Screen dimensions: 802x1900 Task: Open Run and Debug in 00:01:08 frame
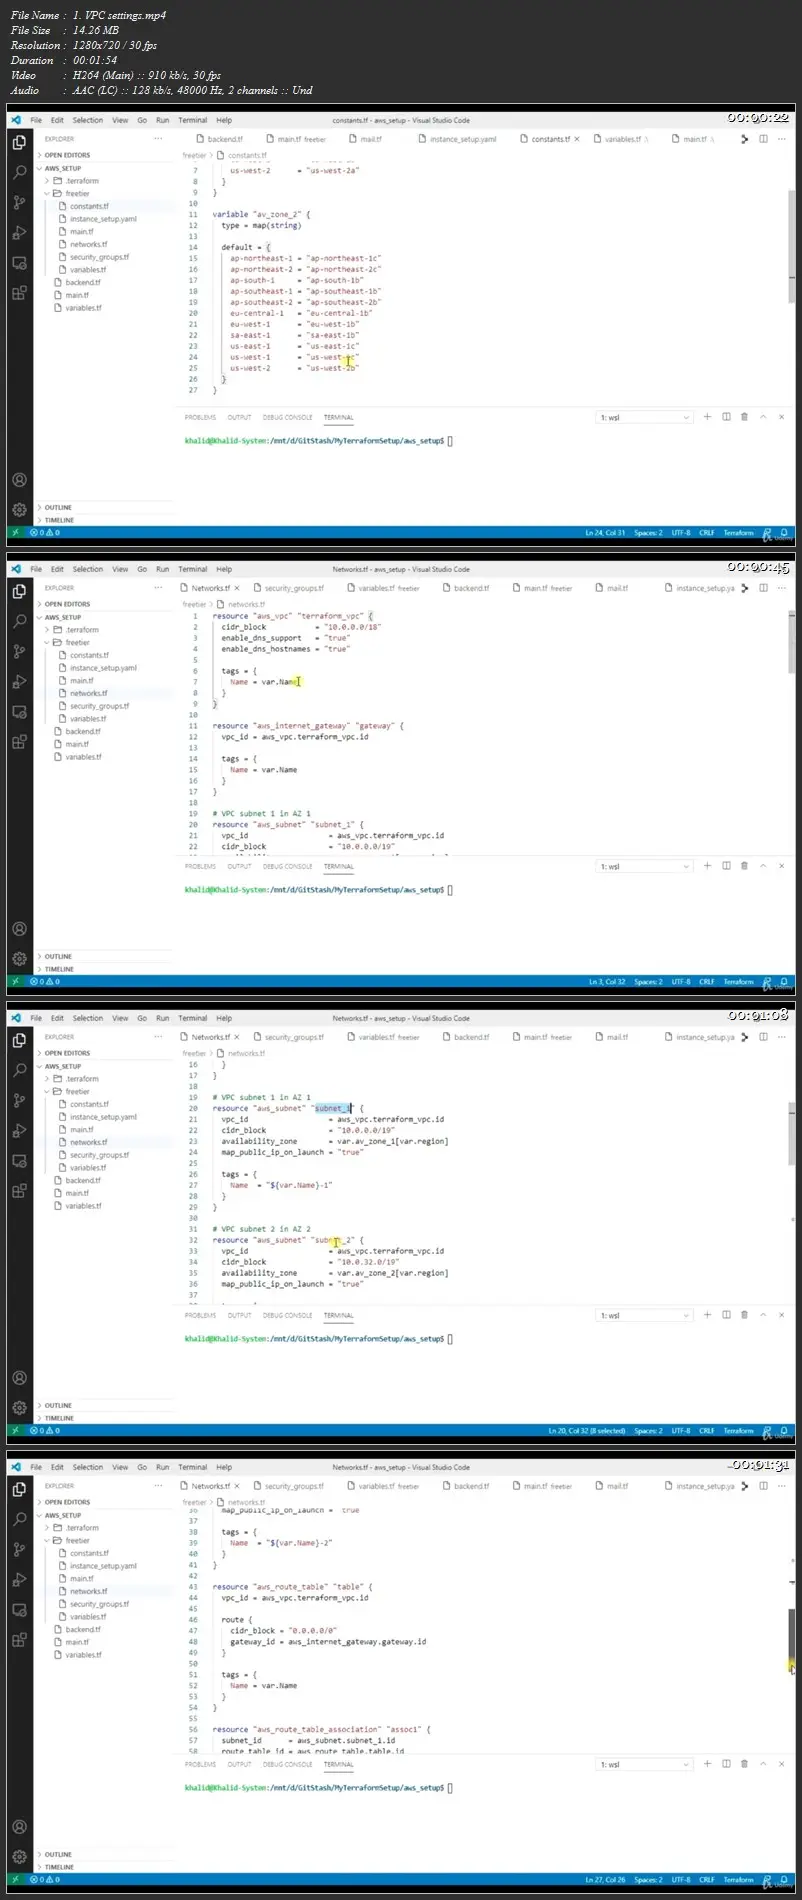click(x=19, y=1131)
